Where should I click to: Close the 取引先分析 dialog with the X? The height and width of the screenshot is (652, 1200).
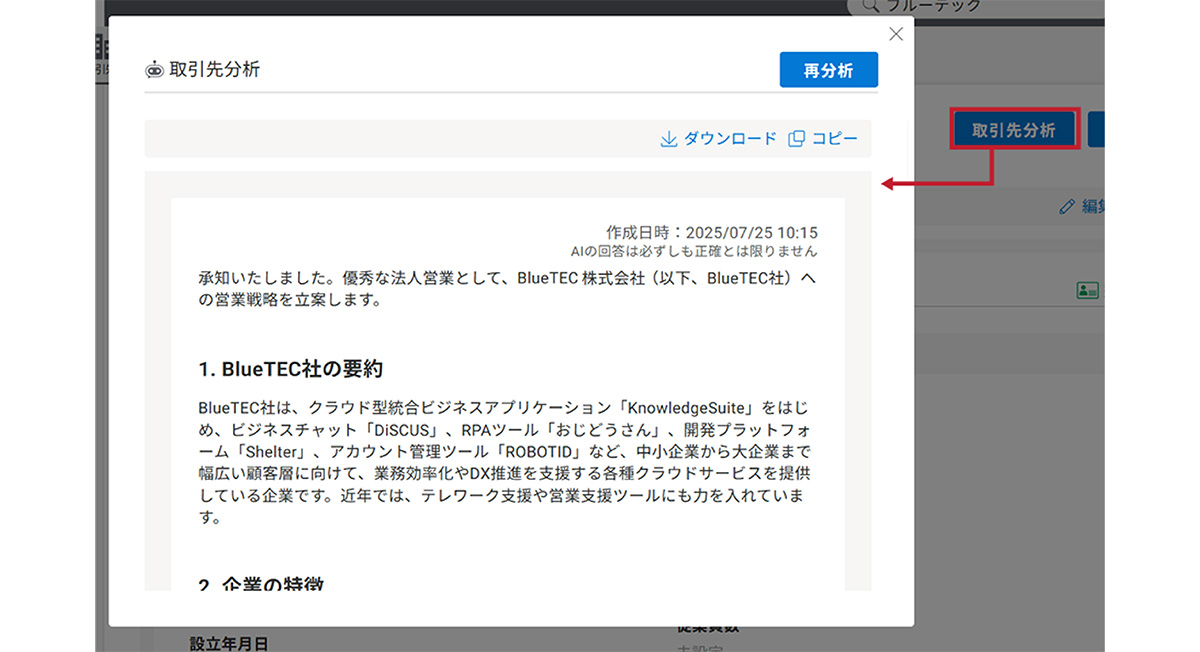[x=896, y=34]
